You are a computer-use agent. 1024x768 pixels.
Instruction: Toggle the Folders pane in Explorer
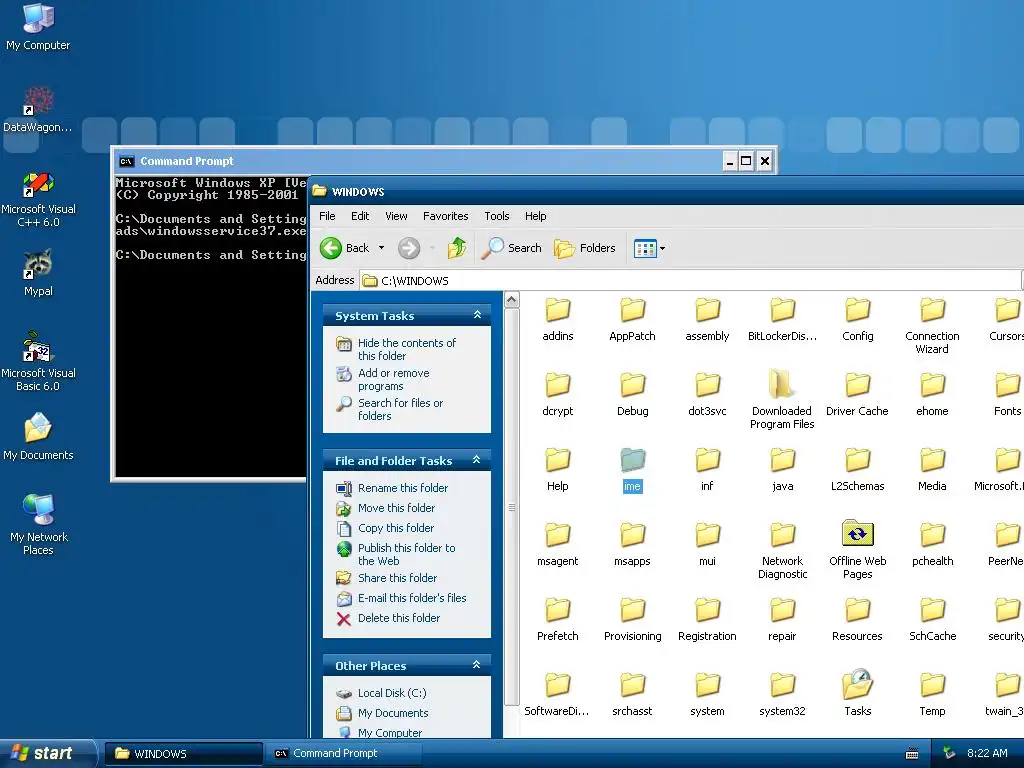tap(585, 248)
